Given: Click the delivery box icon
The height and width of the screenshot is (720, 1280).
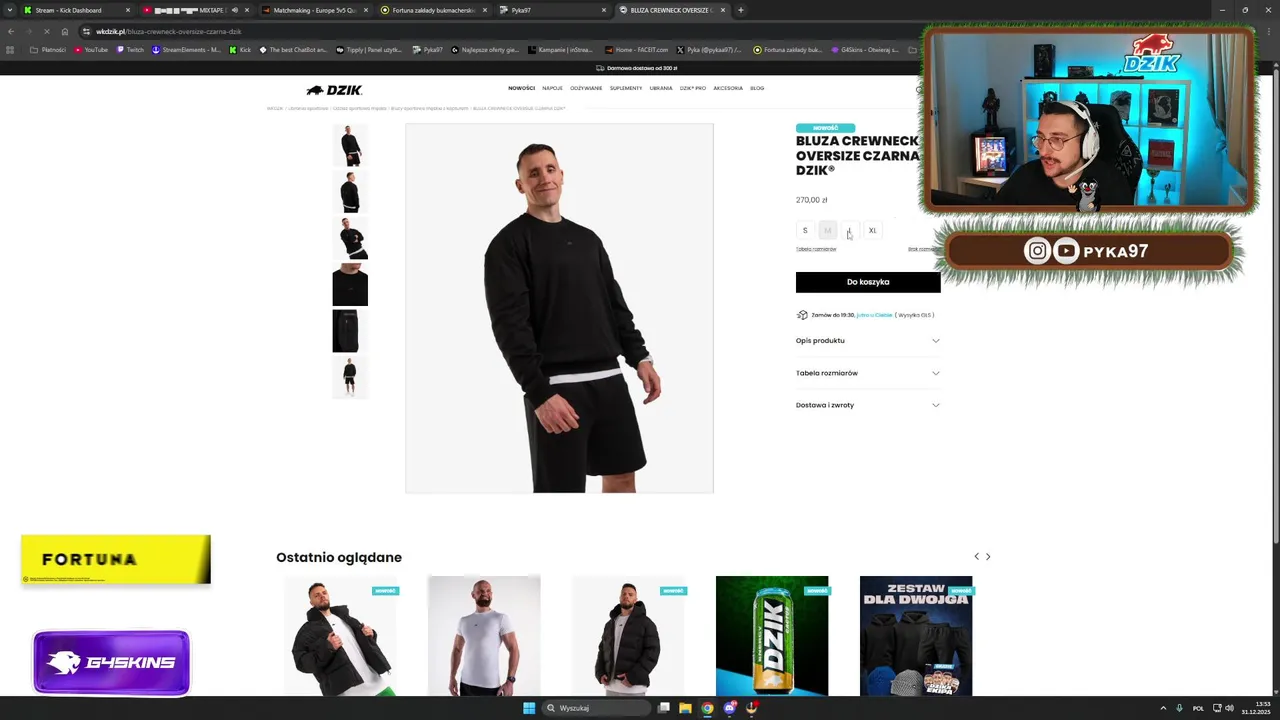Looking at the screenshot, I should [x=802, y=315].
